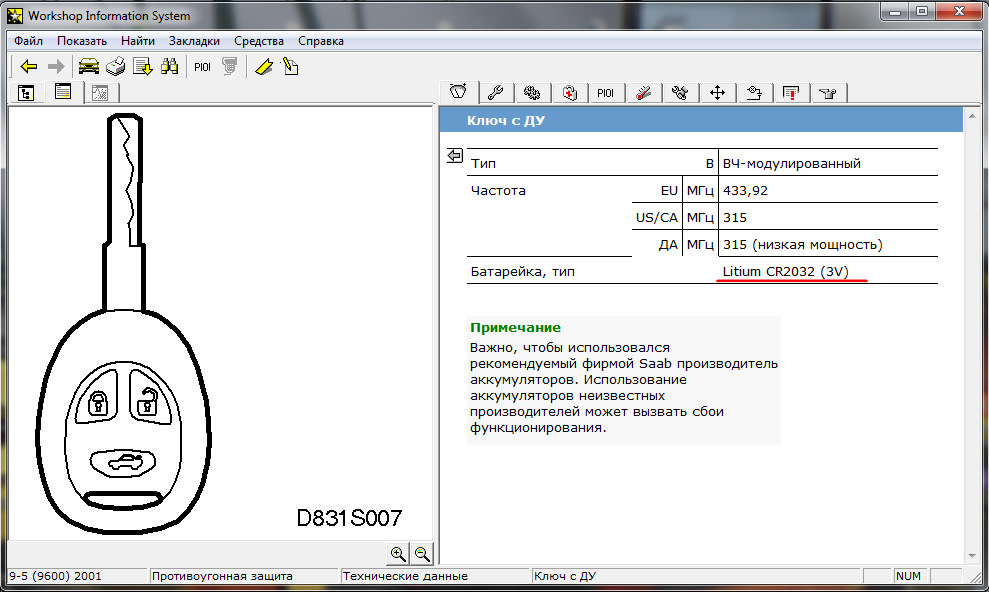Select the document list view tab
The width and height of the screenshot is (989, 592).
pos(62,92)
